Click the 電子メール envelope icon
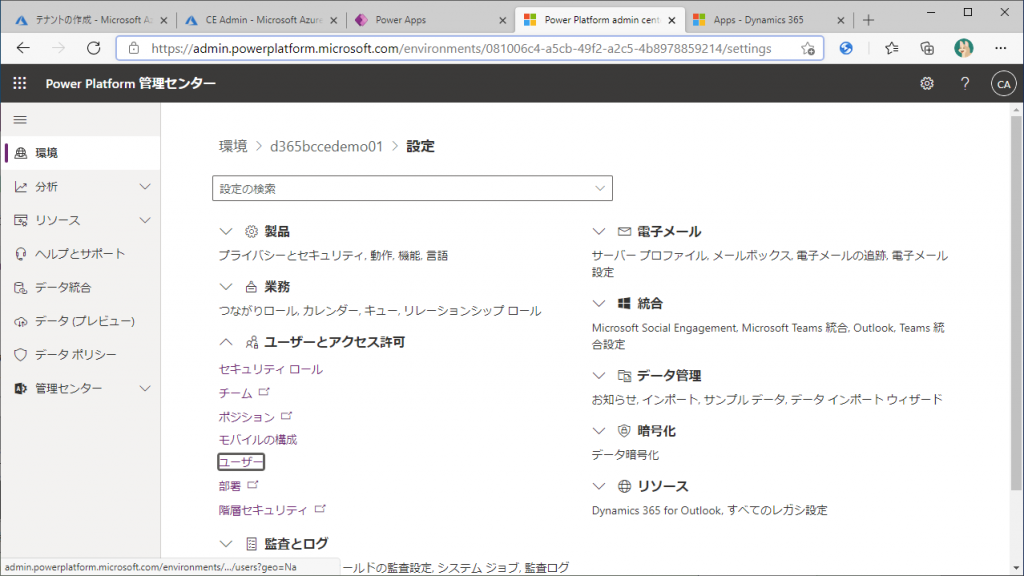The width and height of the screenshot is (1024, 576). coord(624,231)
